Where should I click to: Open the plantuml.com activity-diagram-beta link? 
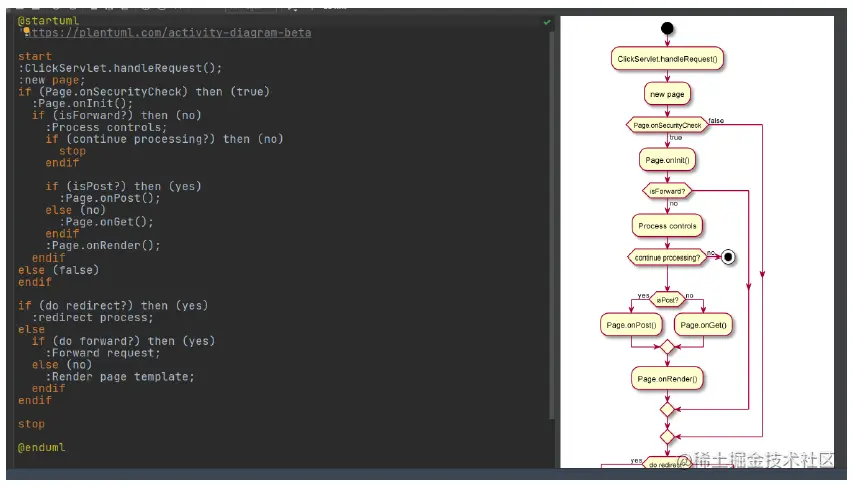pyautogui.click(x=170, y=33)
